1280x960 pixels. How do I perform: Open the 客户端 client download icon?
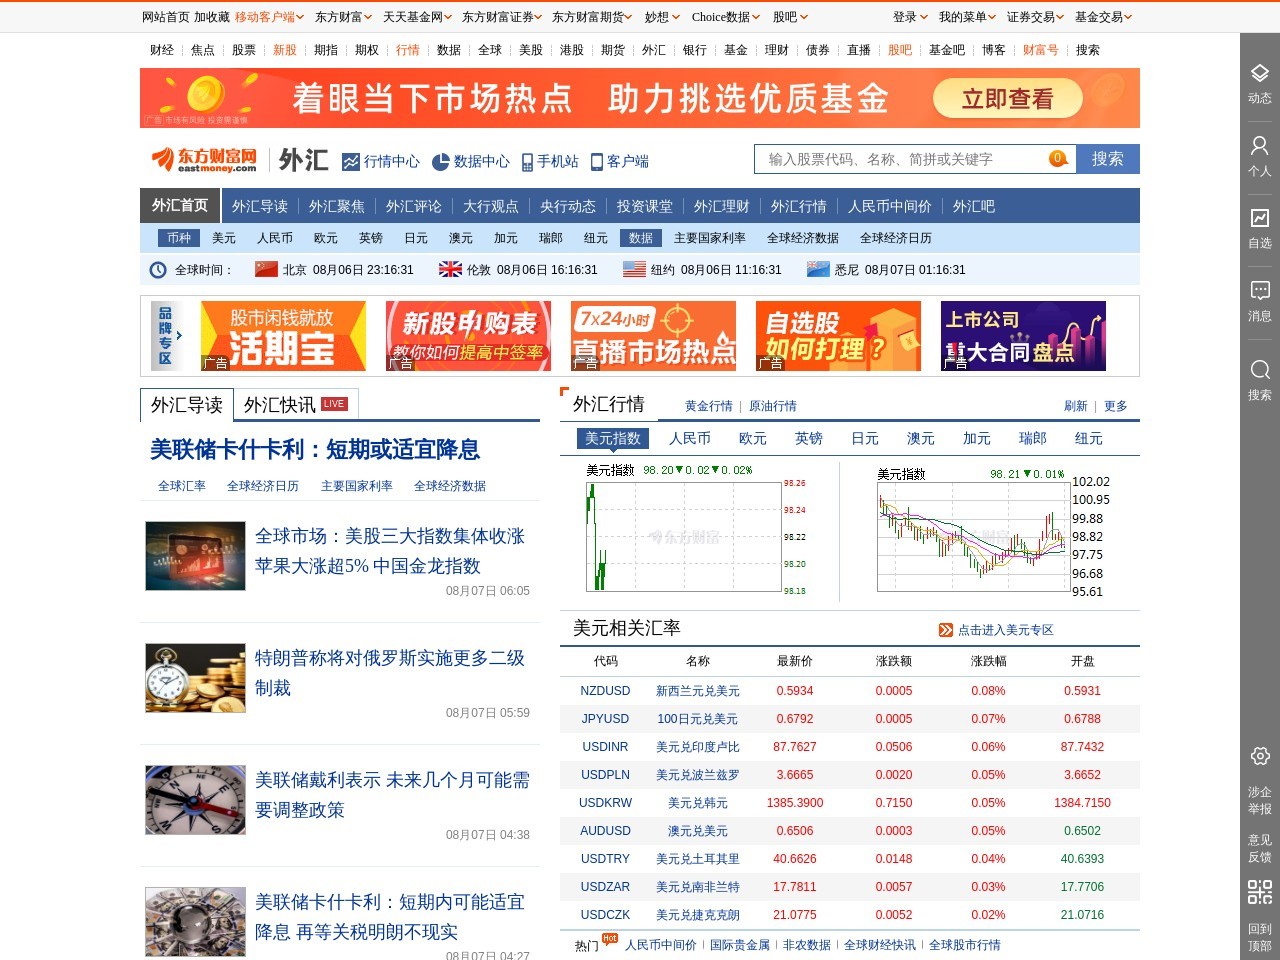coord(597,160)
